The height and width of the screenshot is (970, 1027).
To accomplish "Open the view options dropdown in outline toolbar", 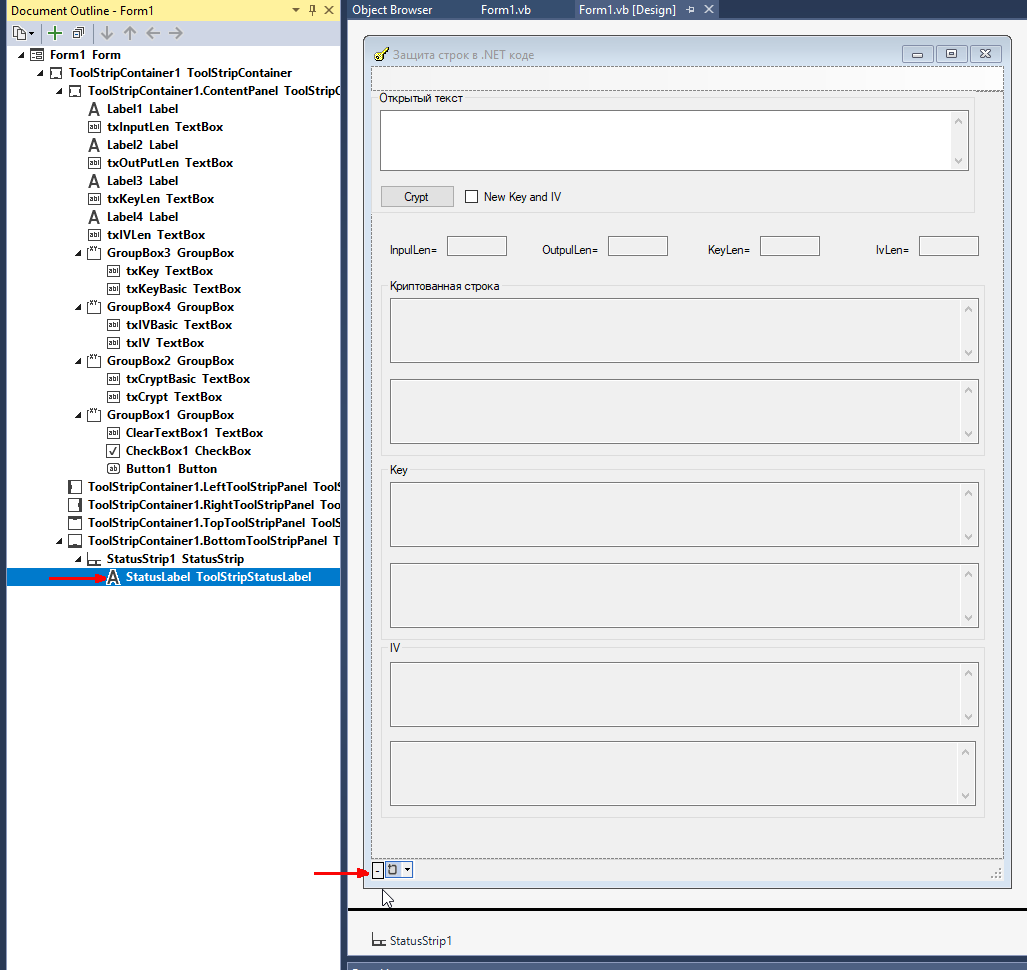I will click(x=24, y=33).
